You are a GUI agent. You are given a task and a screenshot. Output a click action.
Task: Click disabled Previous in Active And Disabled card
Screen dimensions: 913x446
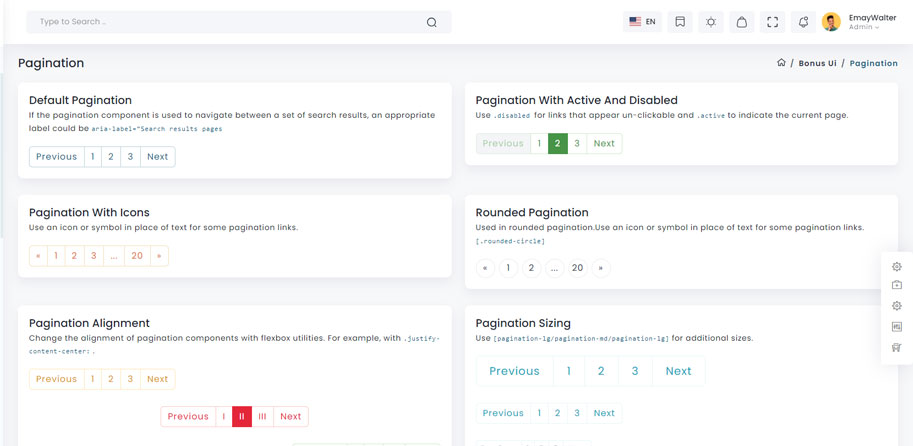503,143
